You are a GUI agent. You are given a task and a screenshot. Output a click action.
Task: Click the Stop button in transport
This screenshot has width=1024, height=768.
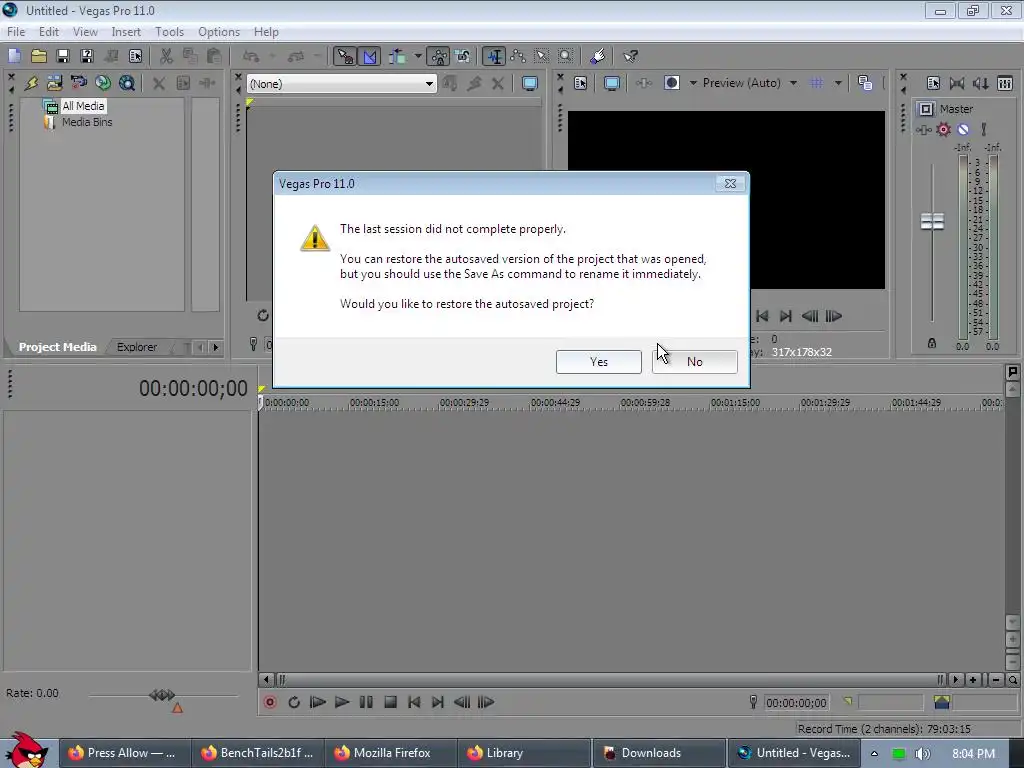(x=391, y=702)
